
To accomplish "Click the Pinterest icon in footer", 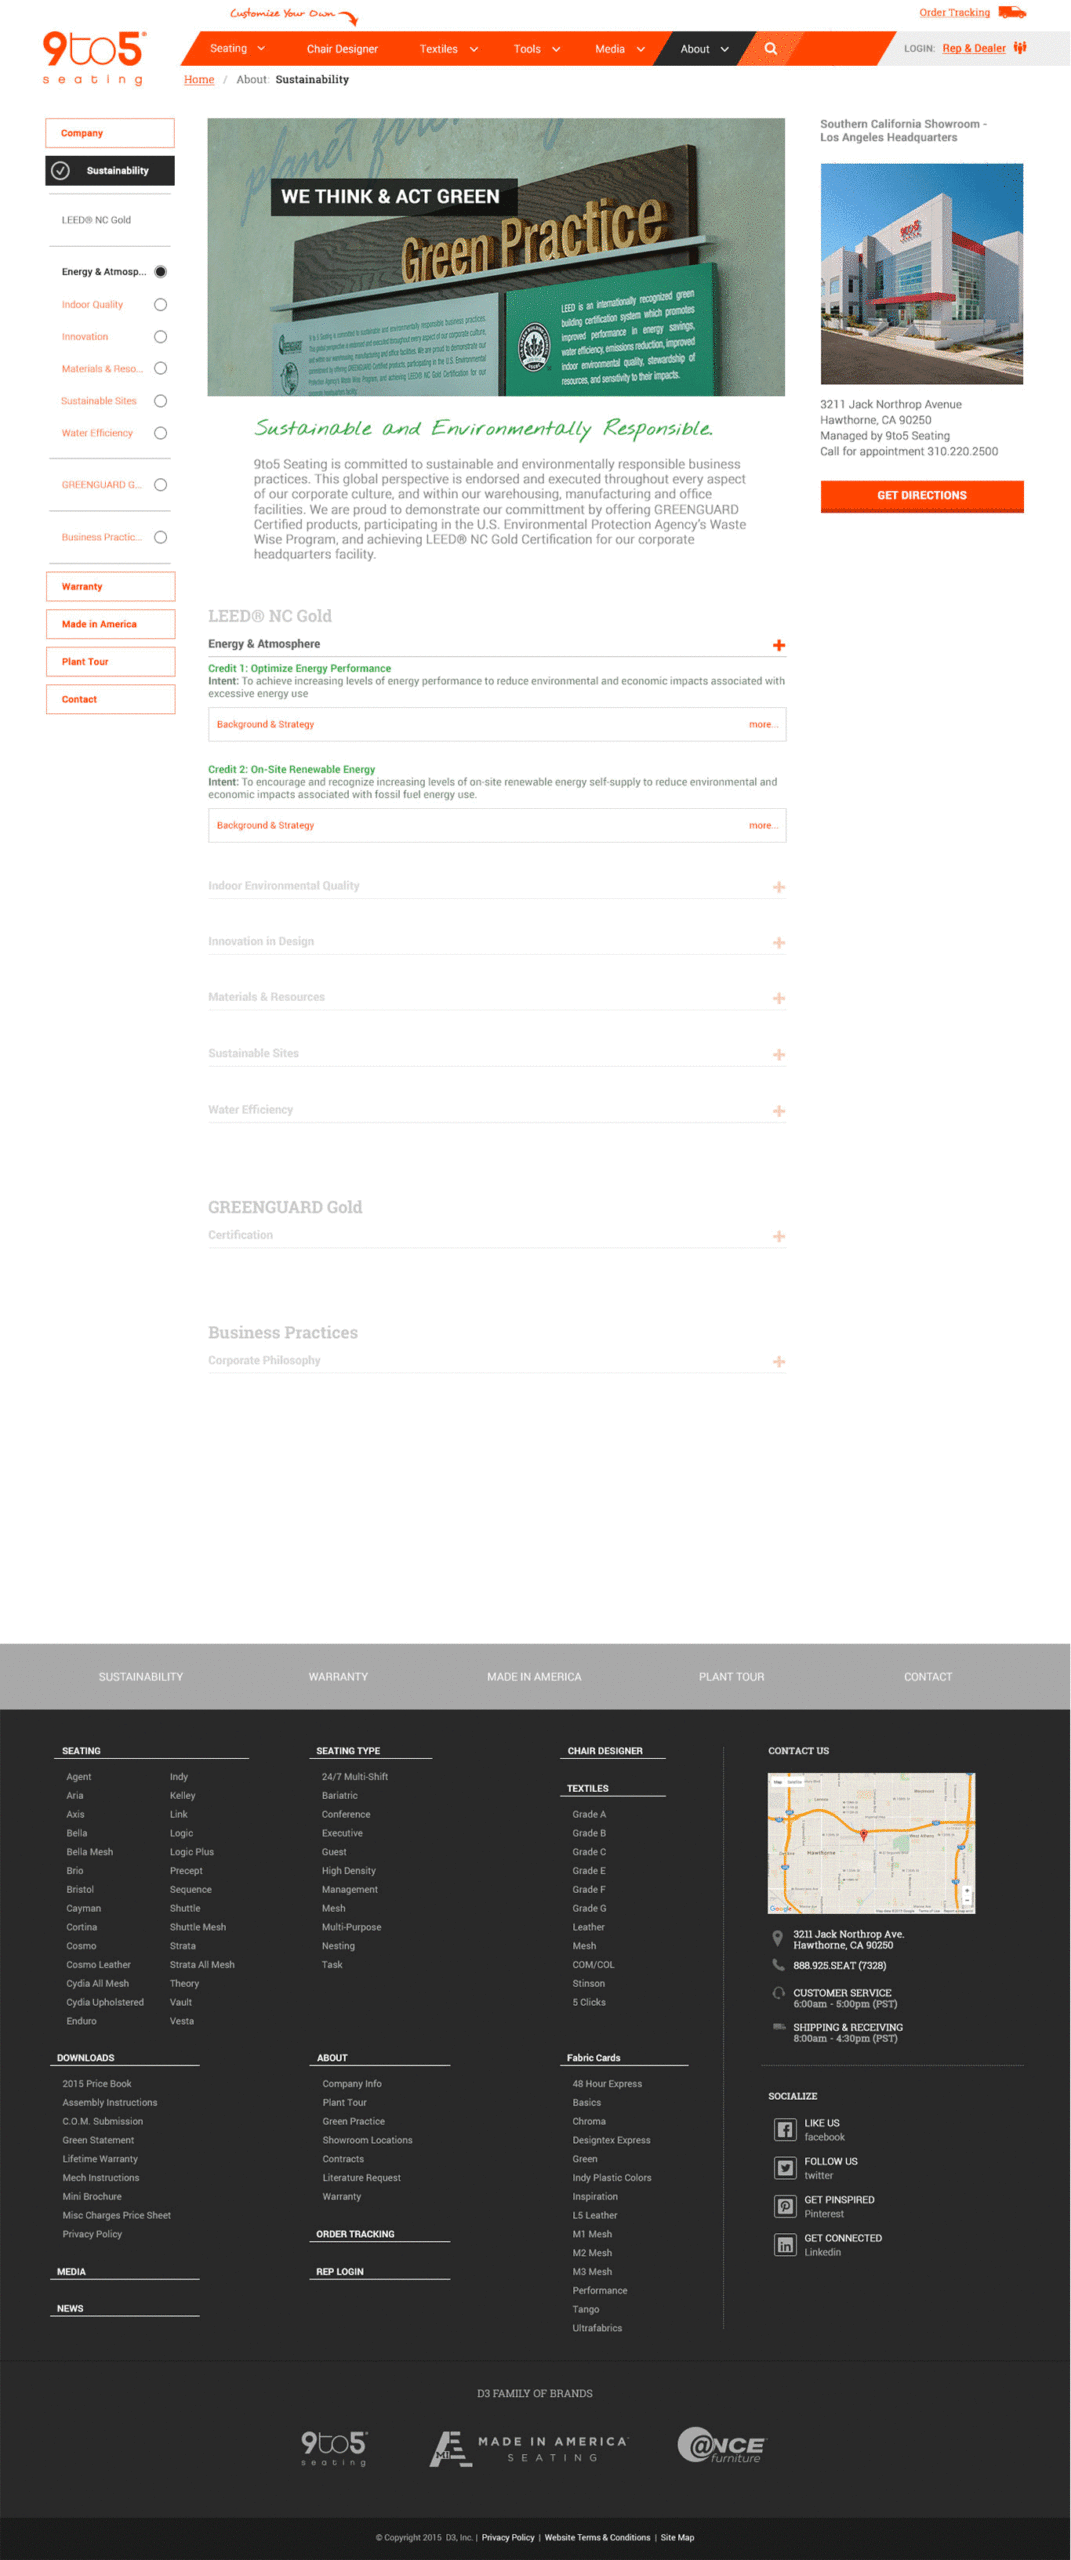I will click(x=785, y=2205).
